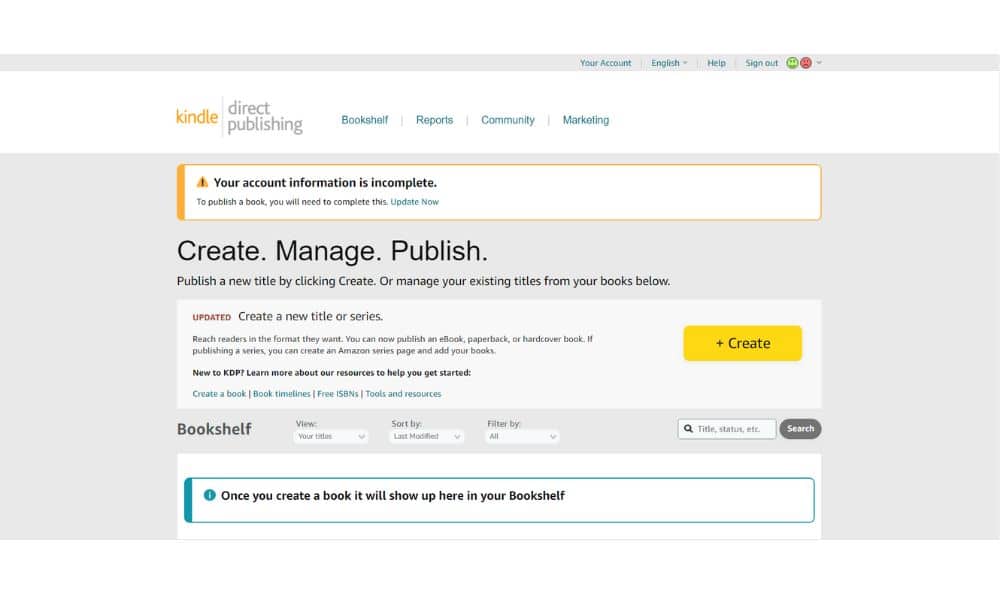
Task: Open the Help link
Action: [716, 62]
